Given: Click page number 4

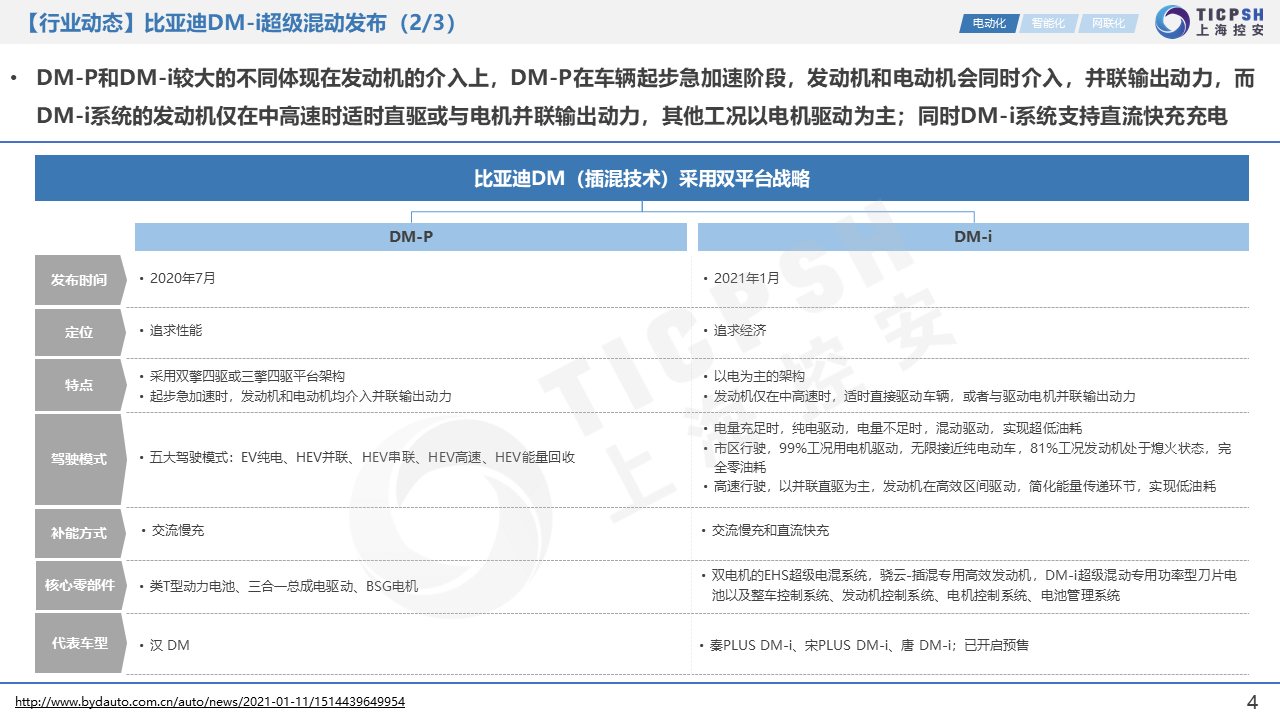Looking at the screenshot, I should click(1252, 701).
